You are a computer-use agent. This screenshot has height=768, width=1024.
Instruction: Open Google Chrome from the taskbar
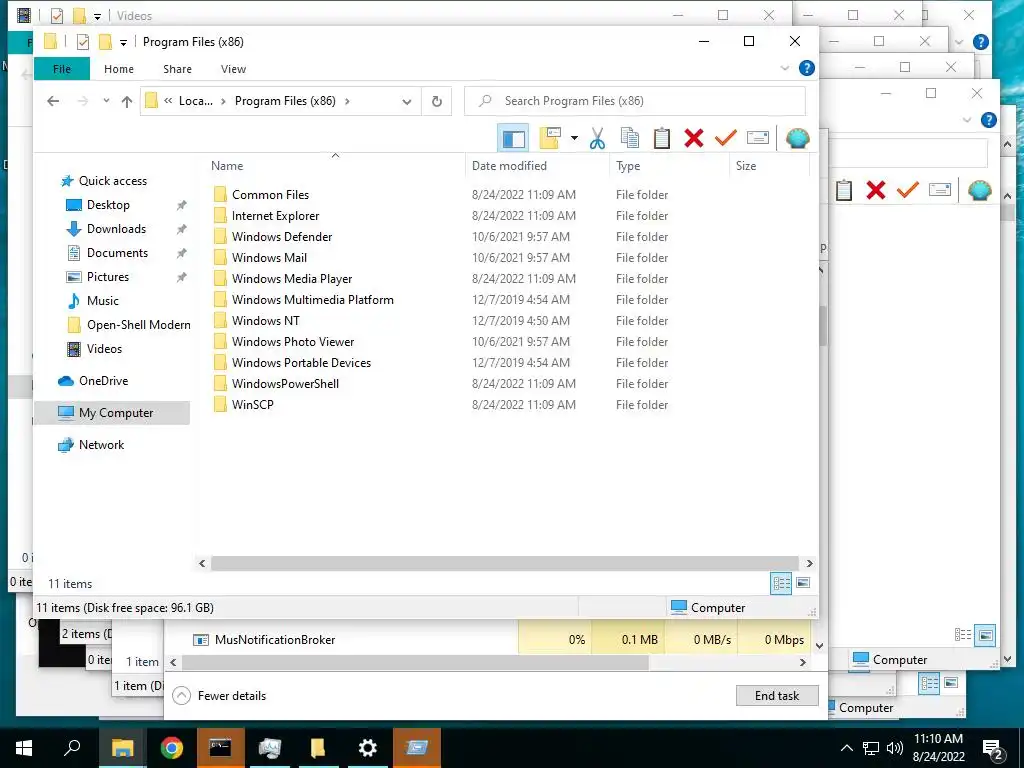point(172,748)
